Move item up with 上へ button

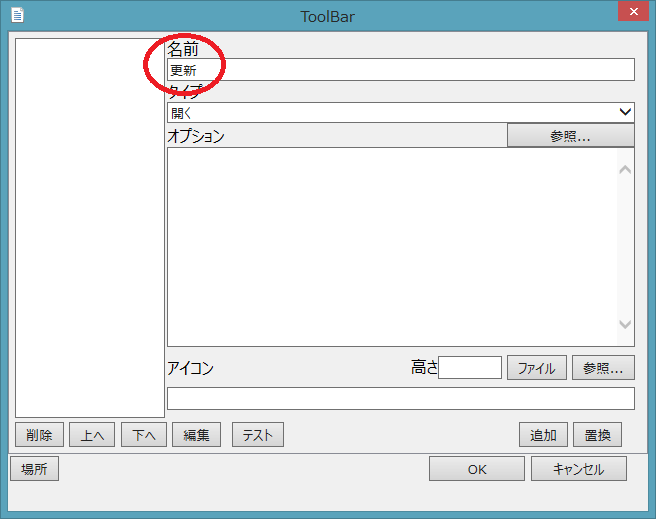(92, 435)
